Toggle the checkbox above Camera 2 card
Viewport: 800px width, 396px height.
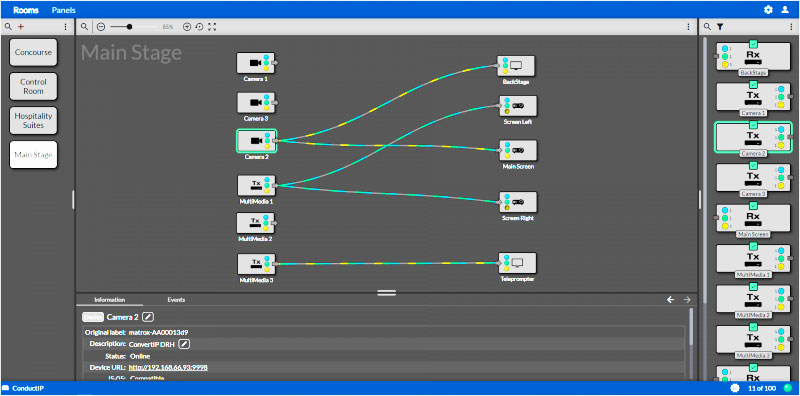(x=754, y=125)
